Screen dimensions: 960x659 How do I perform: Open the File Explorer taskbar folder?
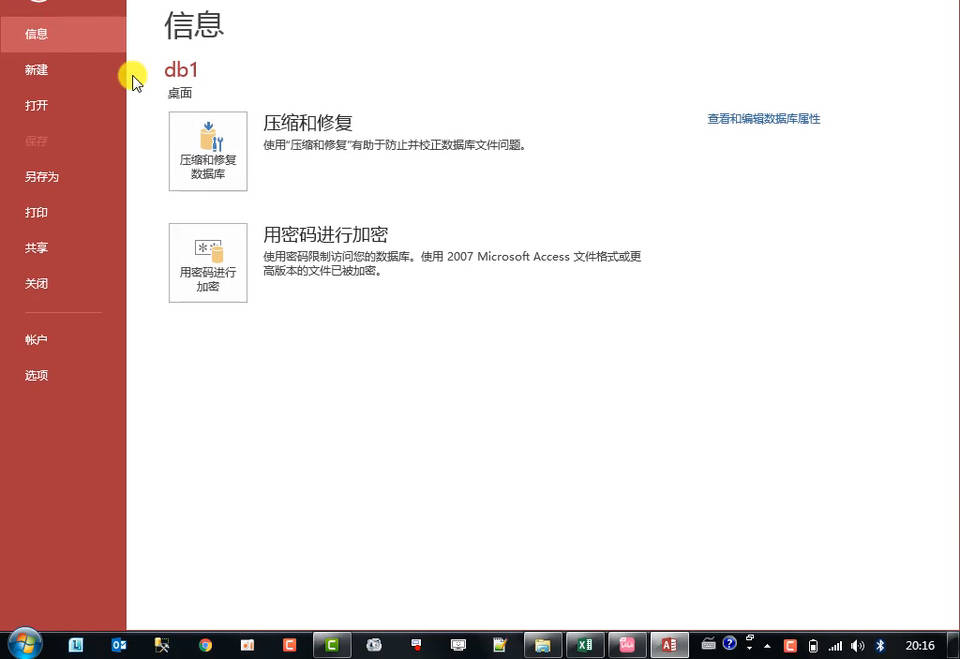[x=542, y=645]
